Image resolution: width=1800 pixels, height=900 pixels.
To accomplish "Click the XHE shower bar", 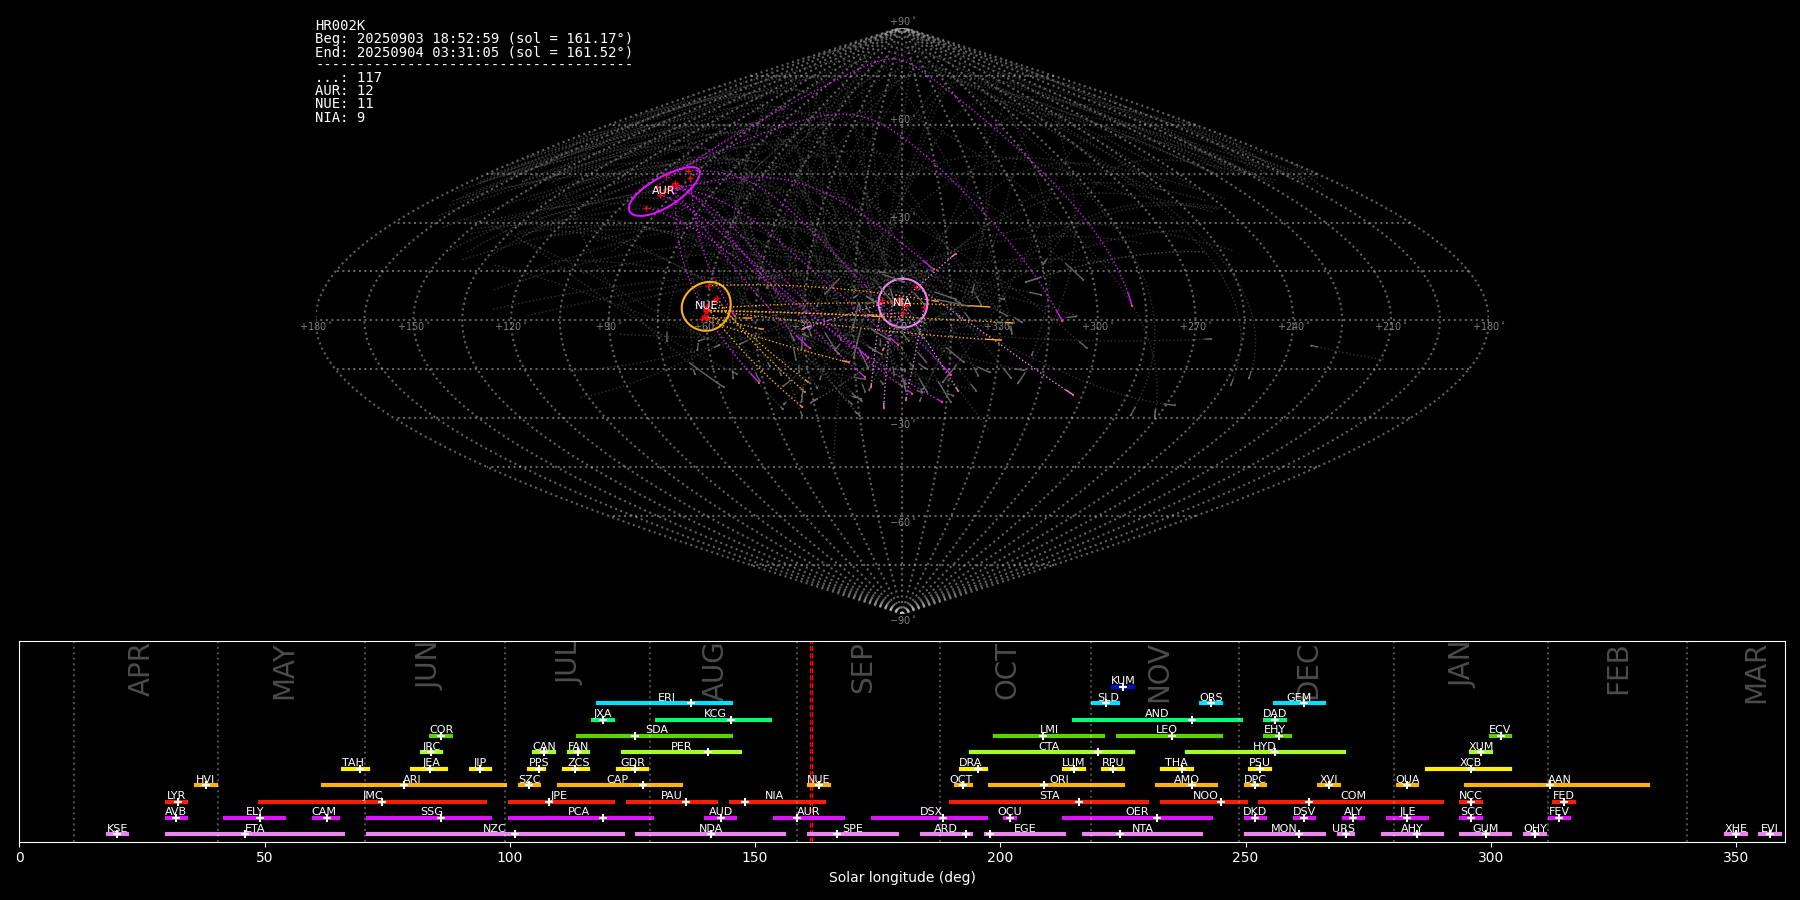I will [x=1736, y=834].
